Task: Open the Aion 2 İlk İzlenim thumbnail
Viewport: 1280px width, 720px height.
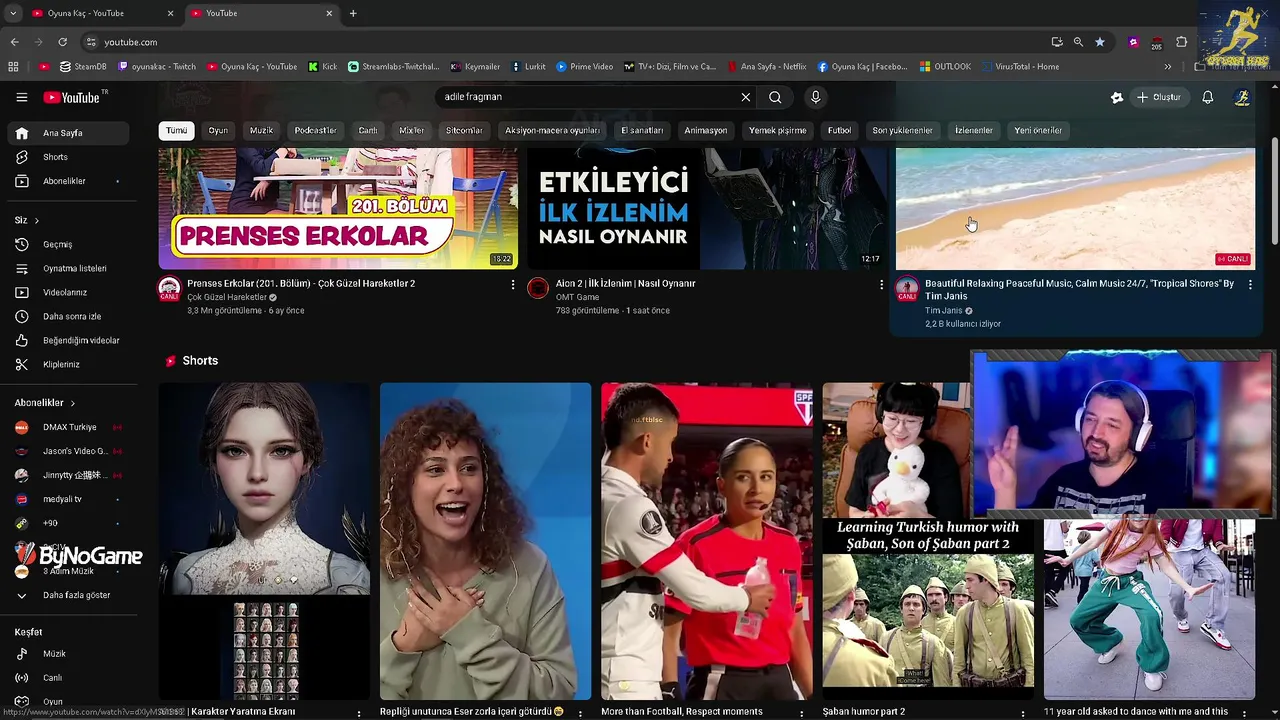Action: (x=707, y=209)
